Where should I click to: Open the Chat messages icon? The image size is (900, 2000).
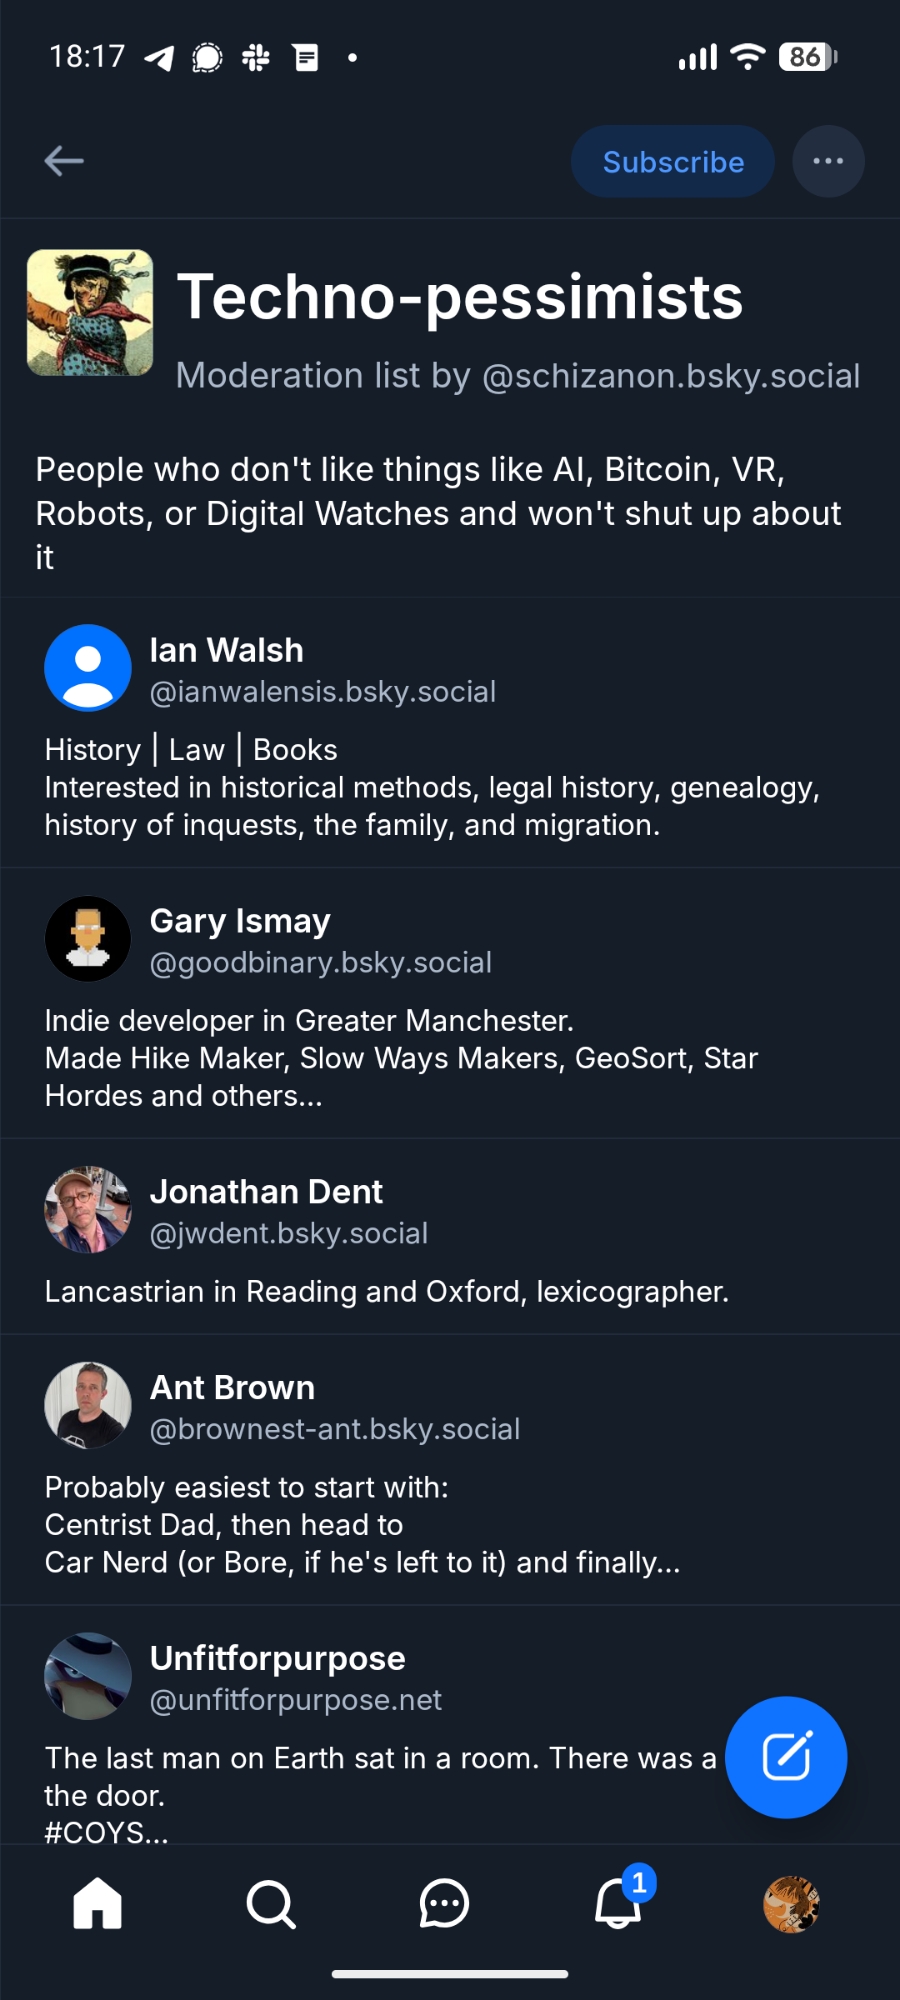tap(444, 1903)
